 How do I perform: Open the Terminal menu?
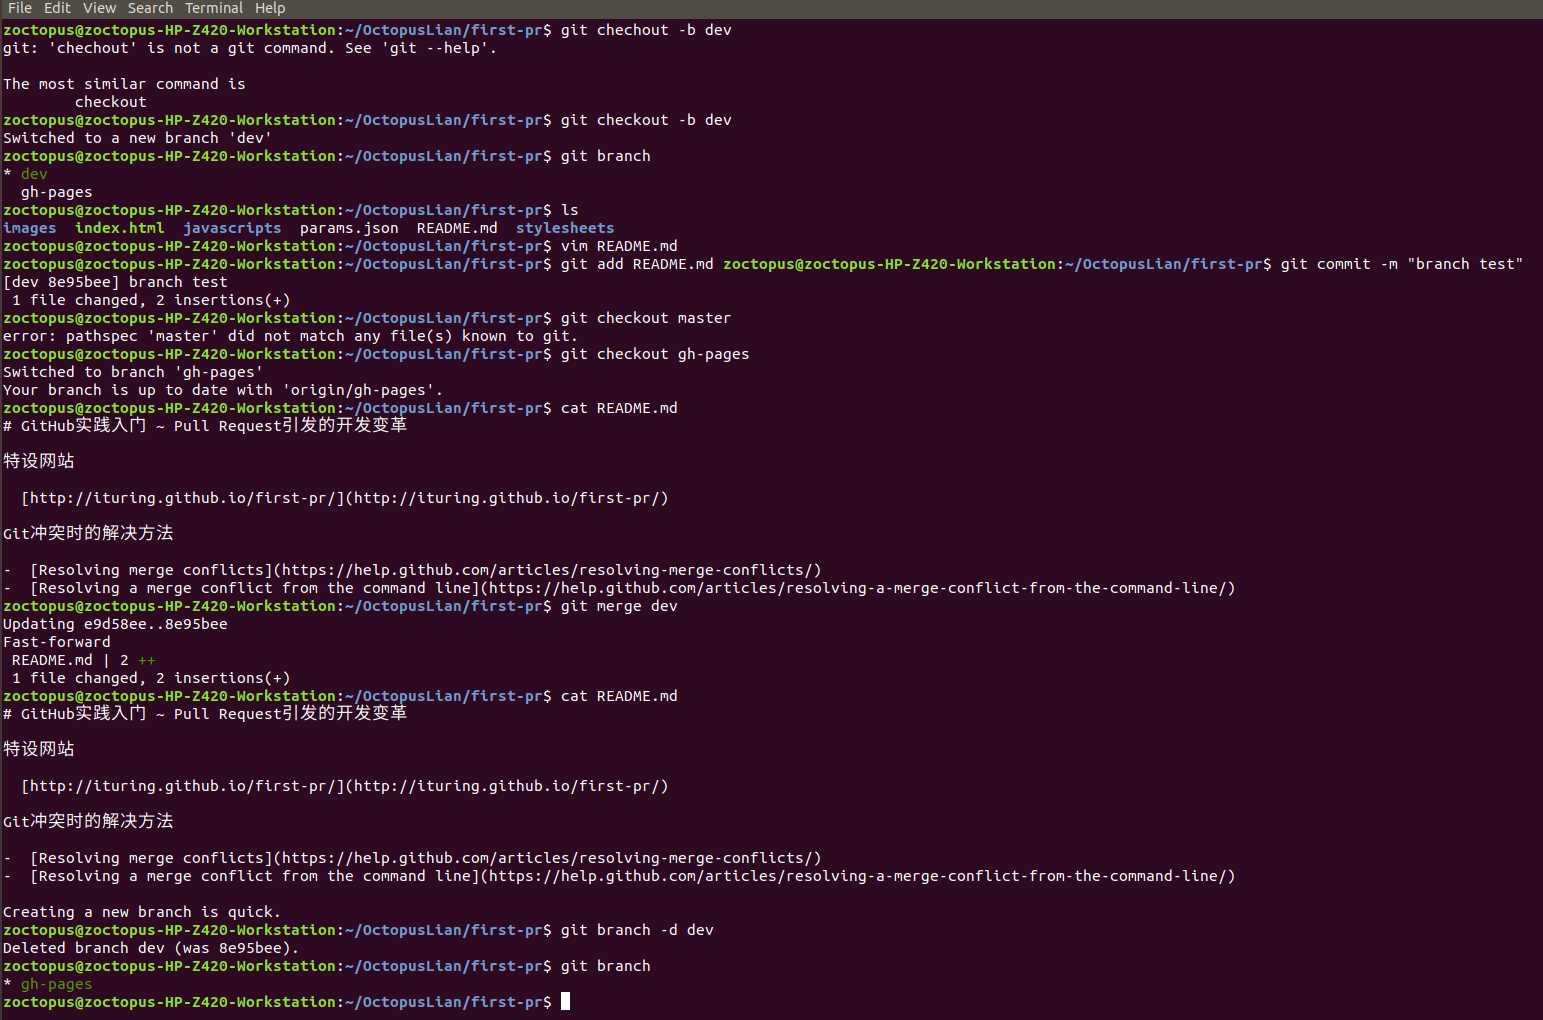pos(214,8)
